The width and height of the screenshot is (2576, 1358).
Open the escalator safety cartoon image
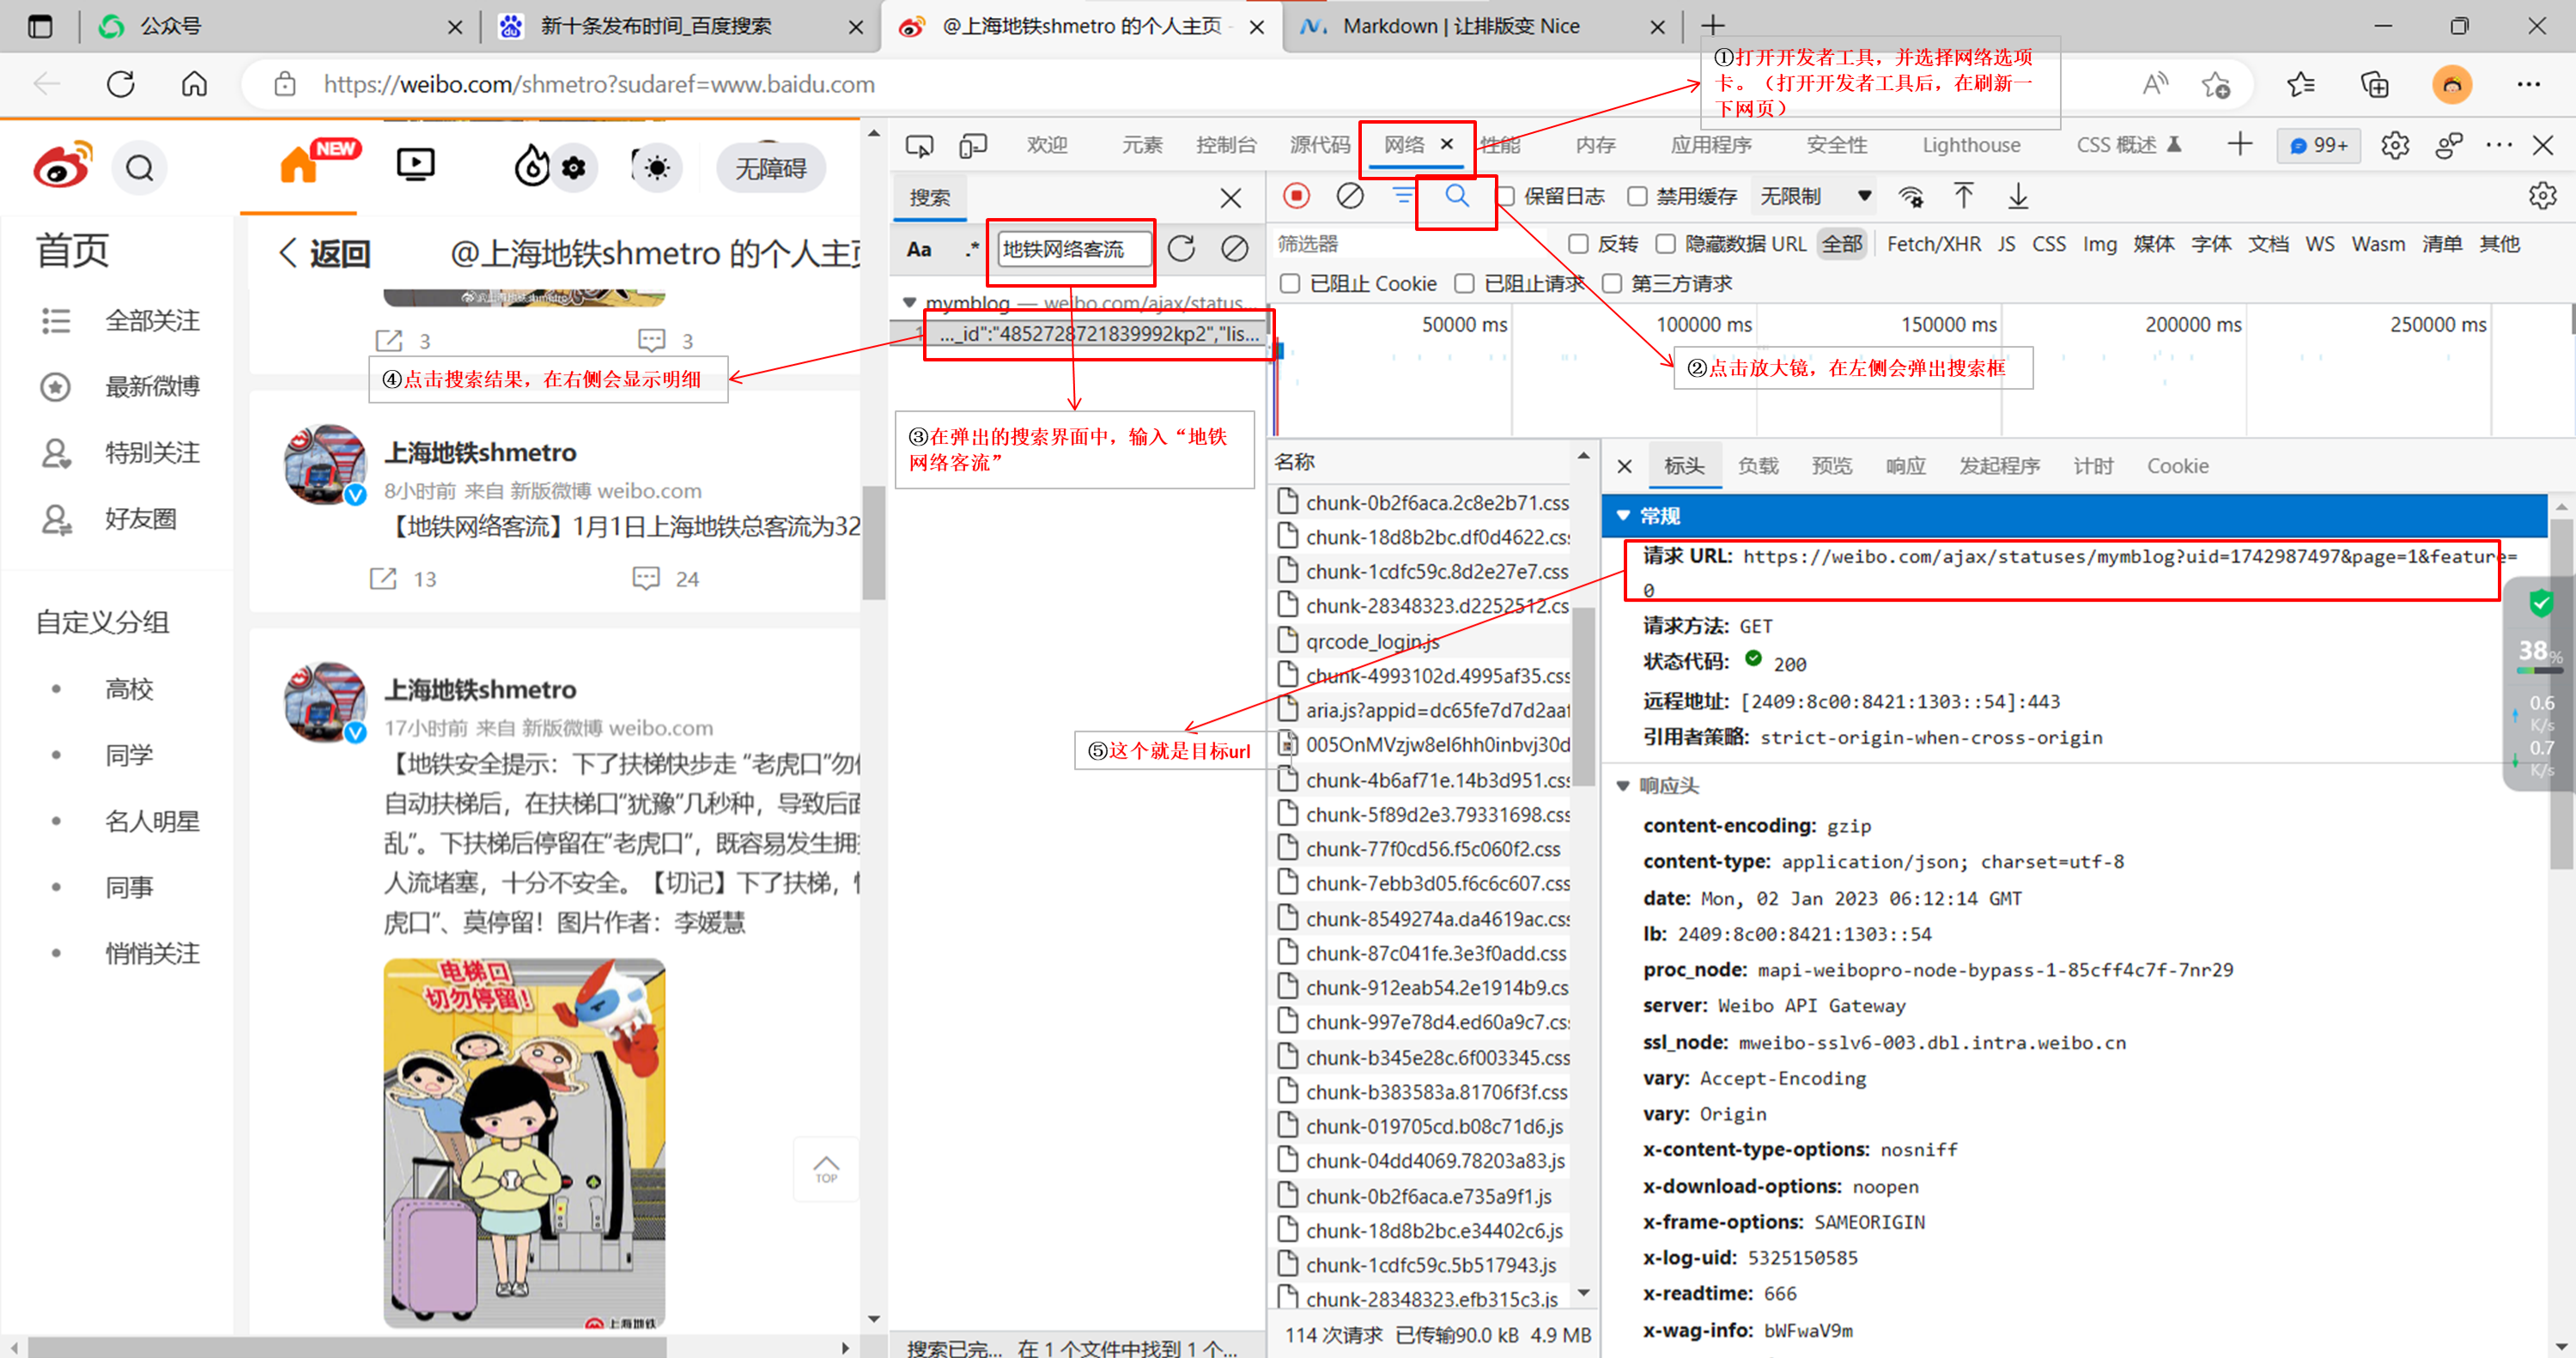click(524, 1143)
